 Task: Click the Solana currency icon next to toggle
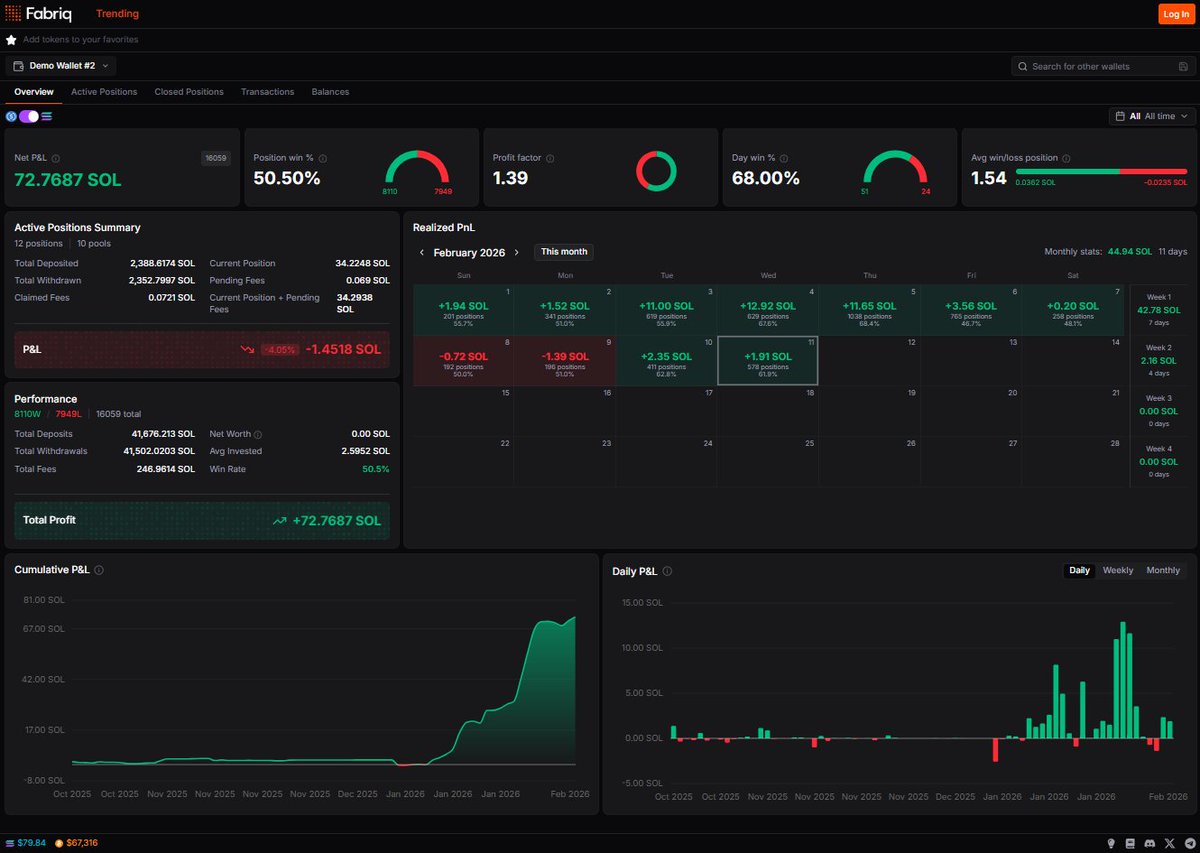[47, 116]
